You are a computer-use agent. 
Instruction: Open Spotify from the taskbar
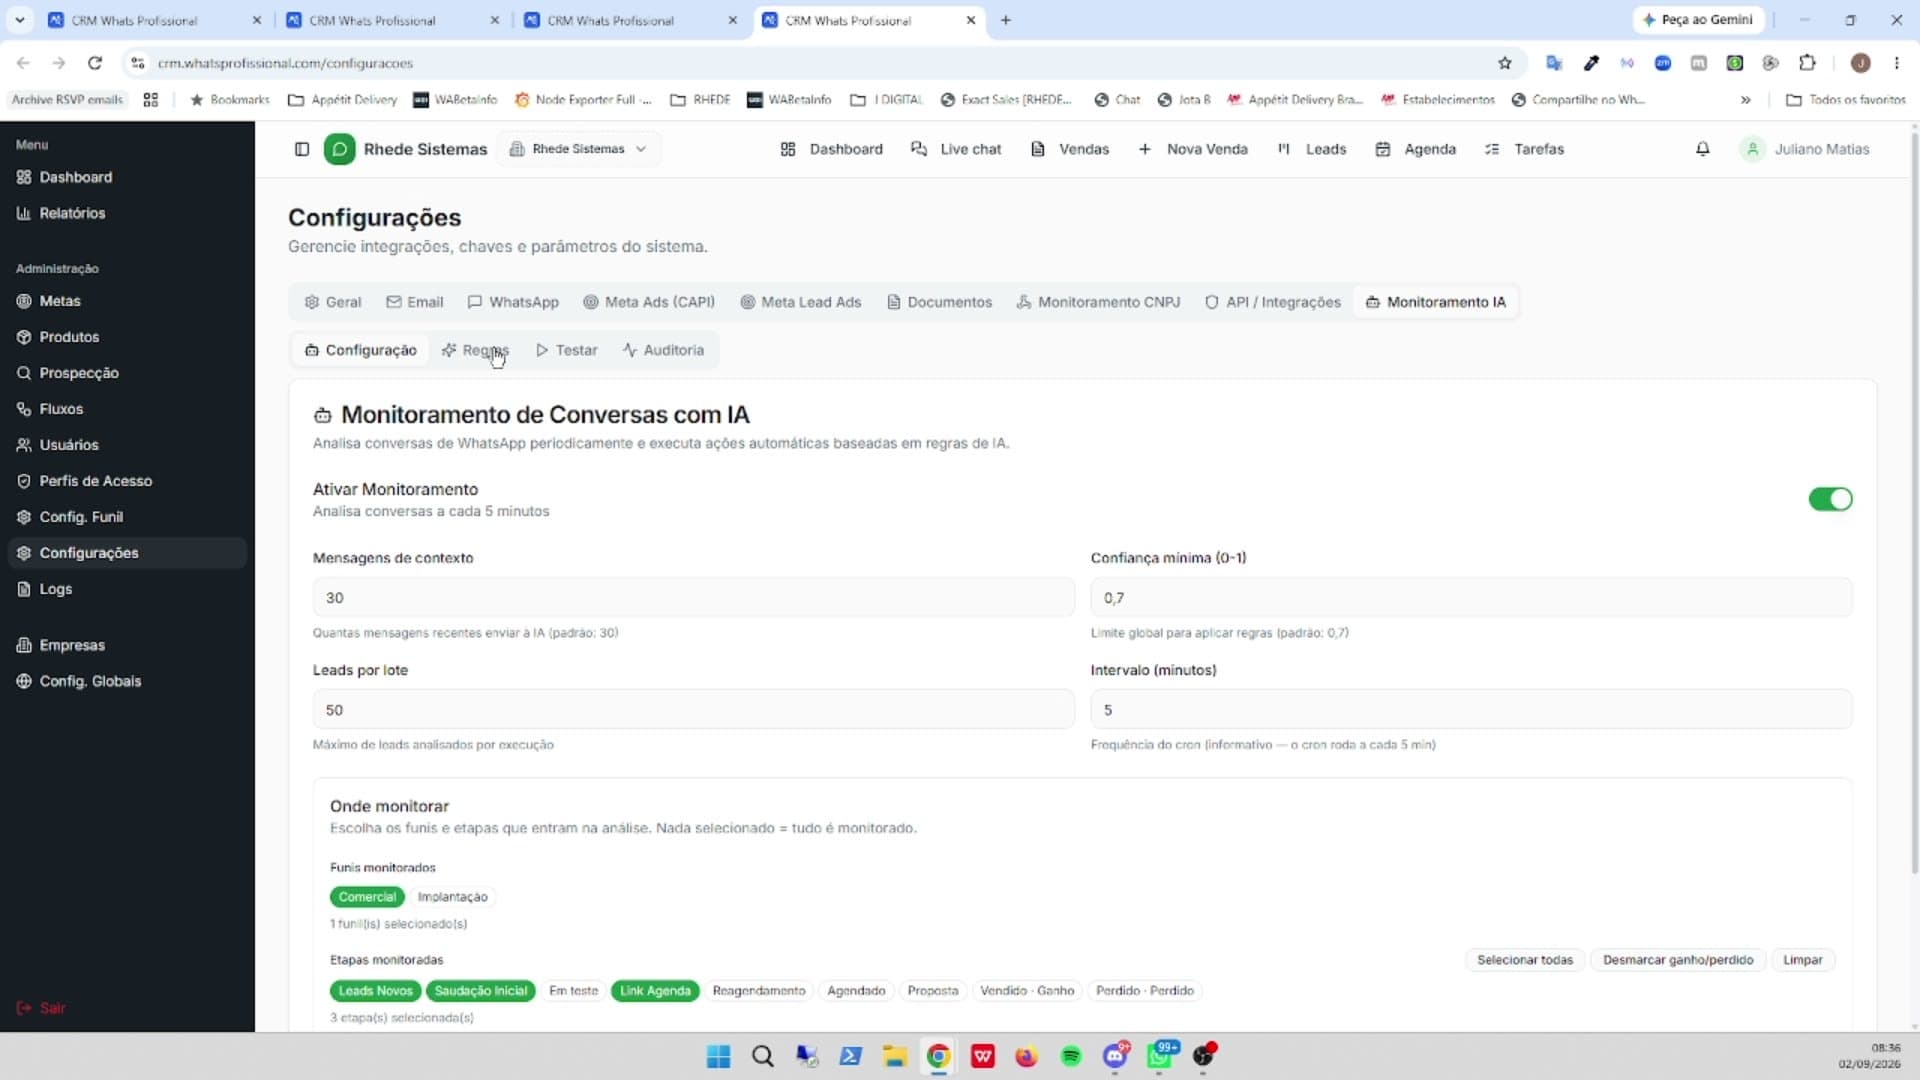1071,1056
